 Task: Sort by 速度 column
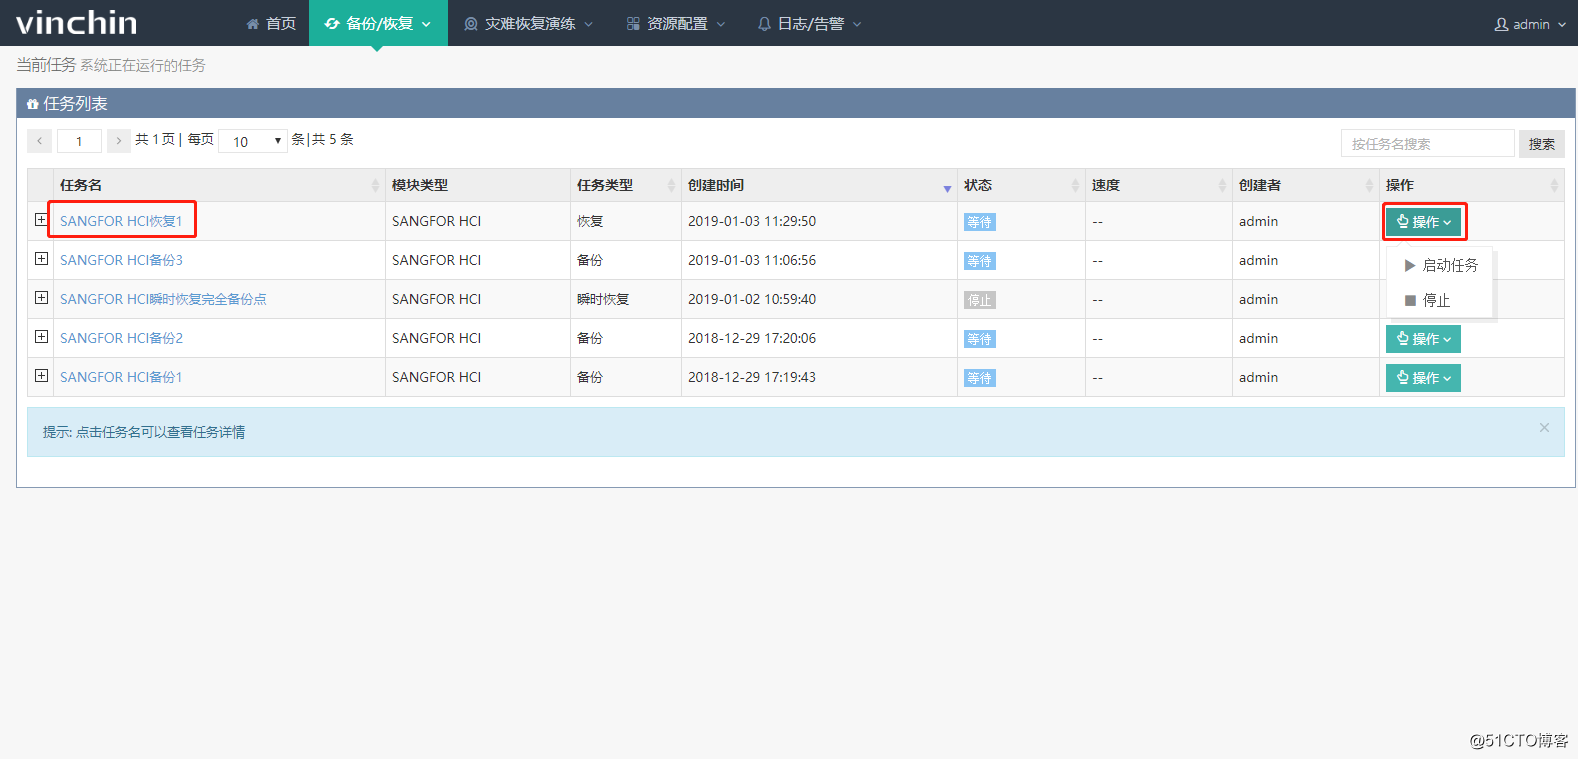tap(1158, 185)
